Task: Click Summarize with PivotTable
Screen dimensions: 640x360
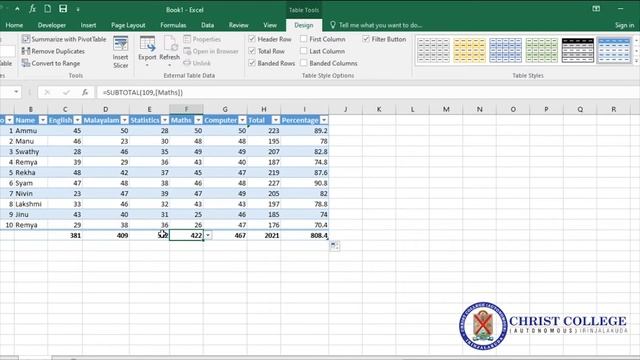Action: pyautogui.click(x=64, y=39)
